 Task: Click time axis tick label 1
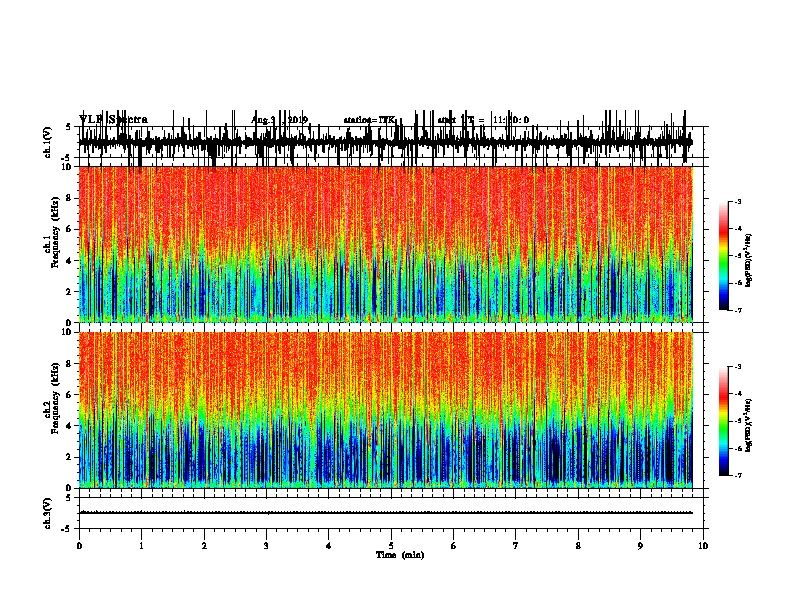coord(141,546)
